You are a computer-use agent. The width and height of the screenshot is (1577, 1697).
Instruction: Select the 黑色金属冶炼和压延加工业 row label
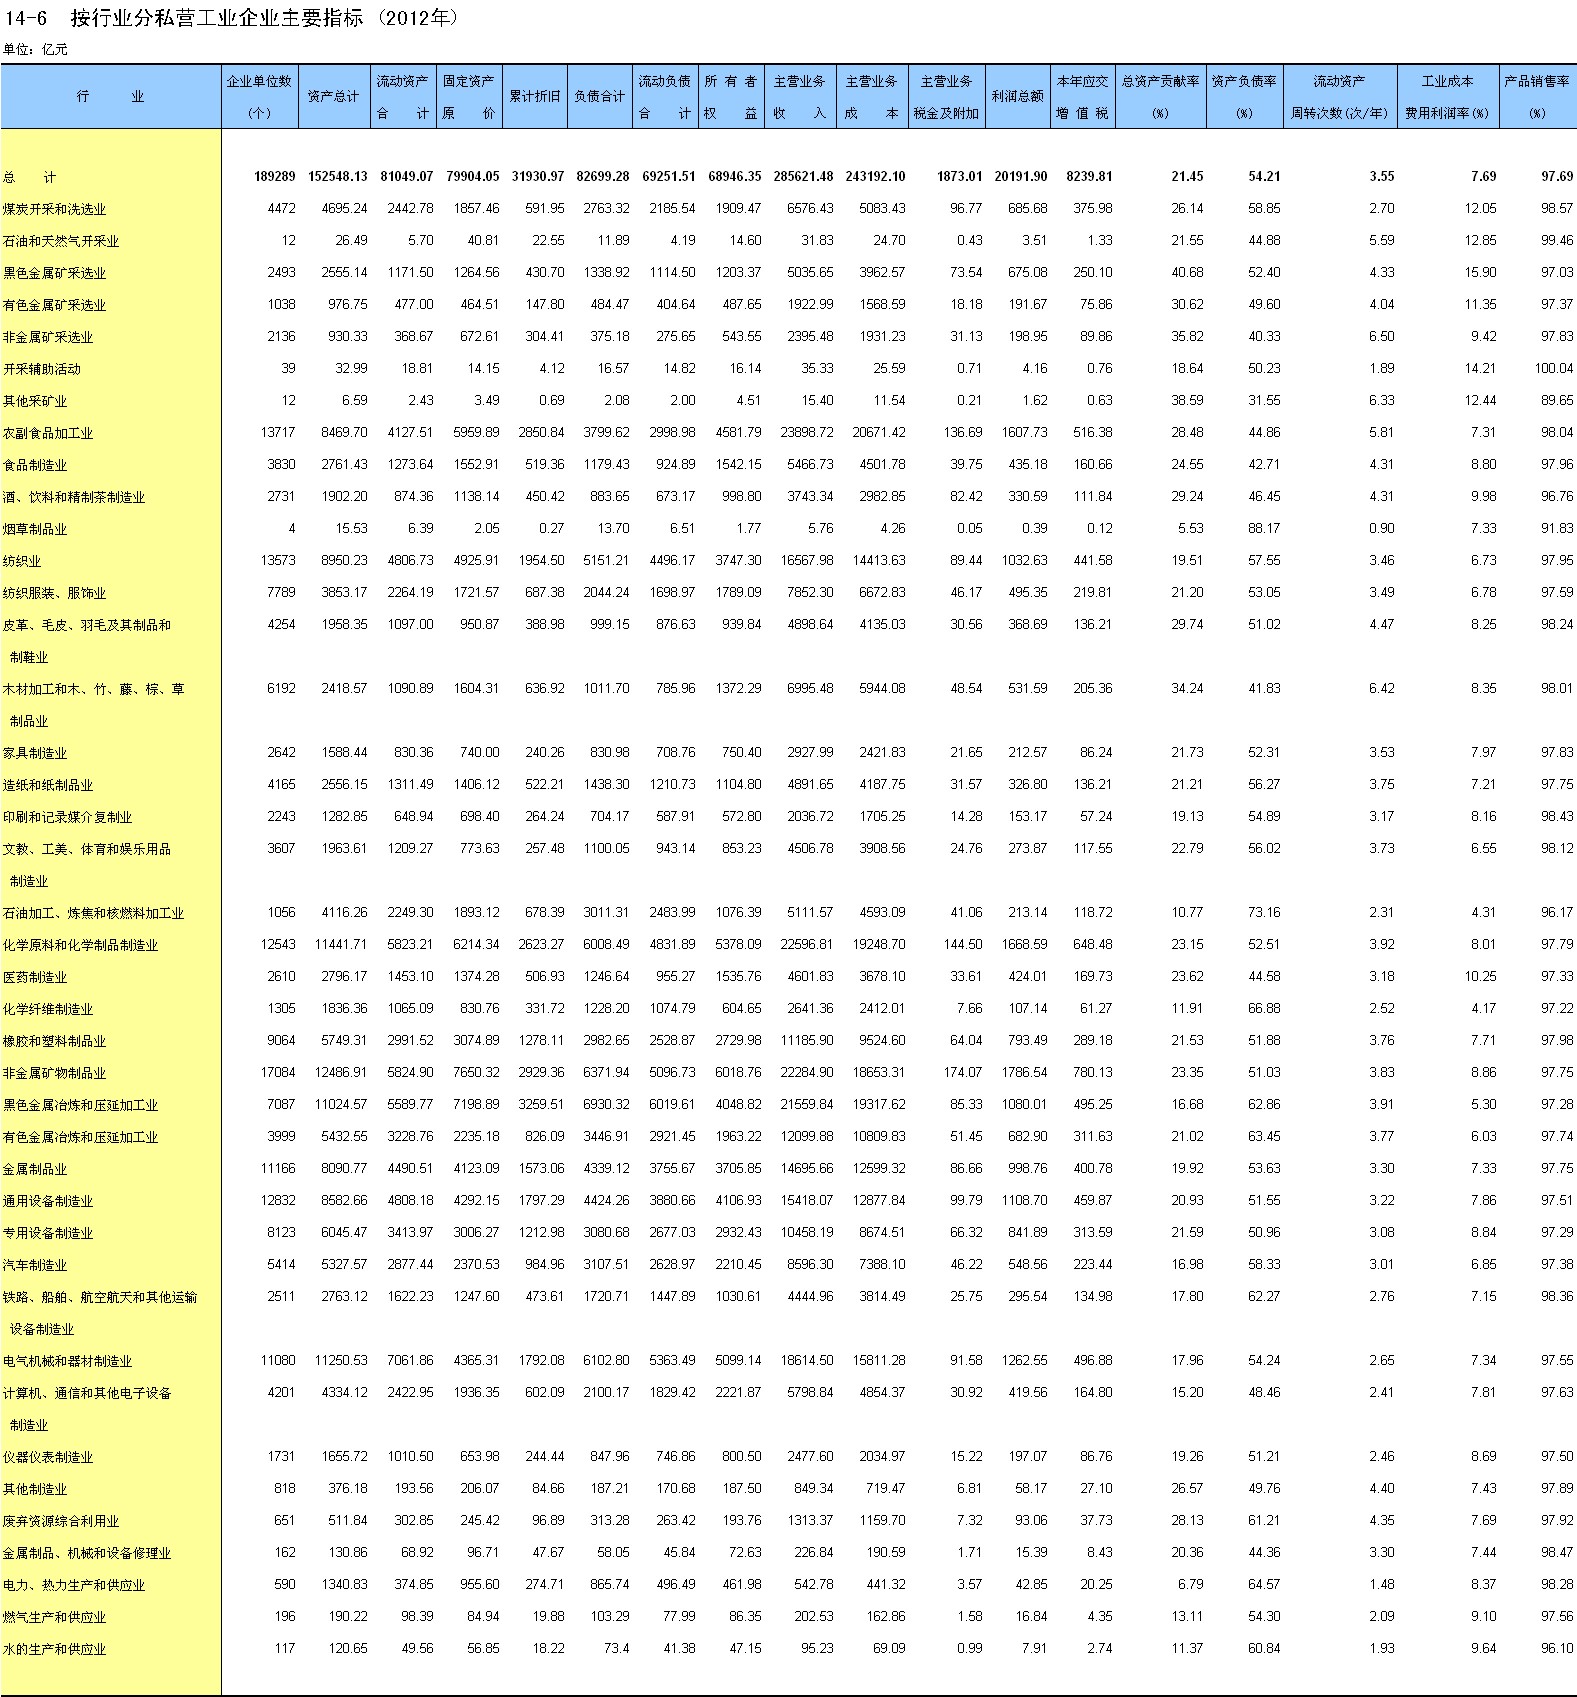pos(80,1105)
